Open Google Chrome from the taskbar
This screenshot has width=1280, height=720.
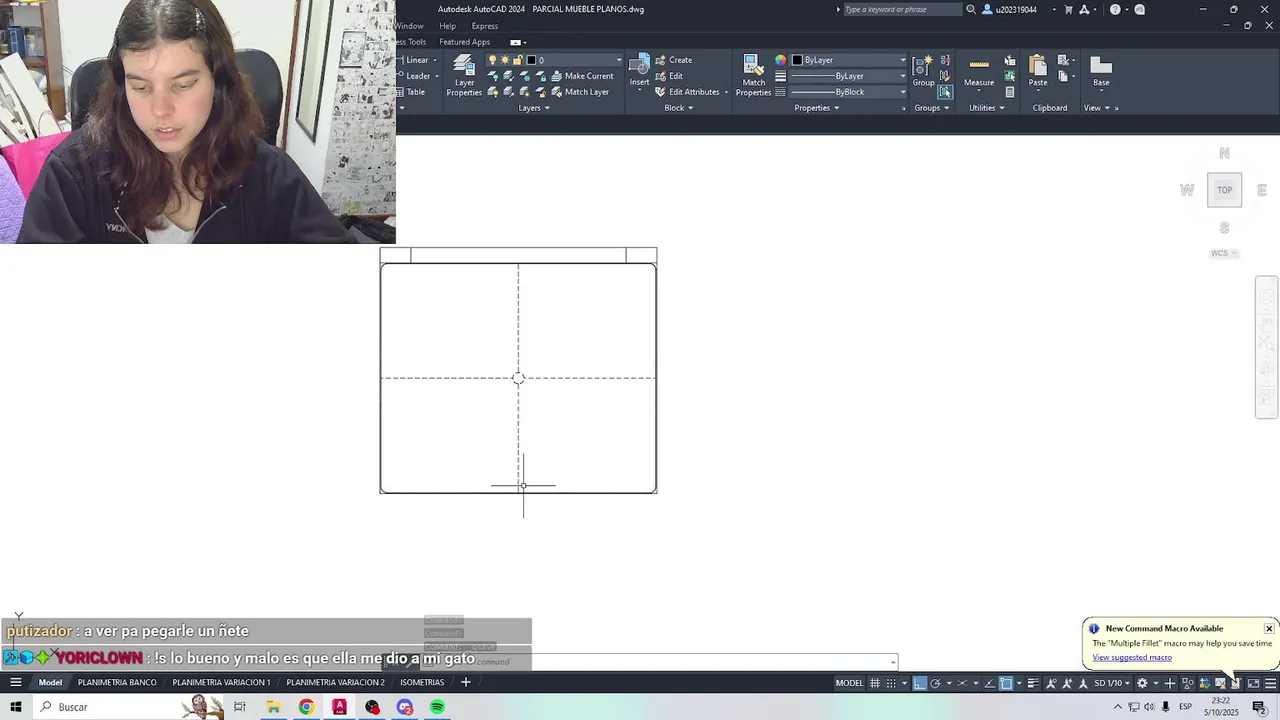pyautogui.click(x=306, y=707)
